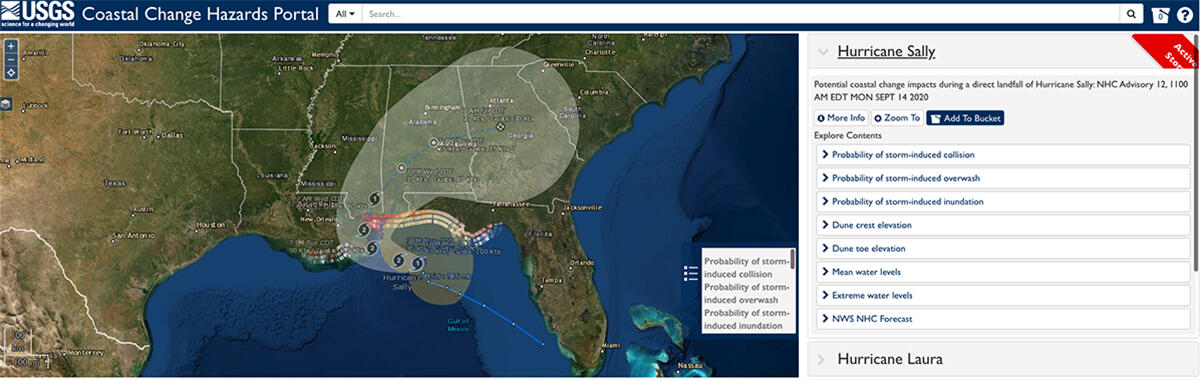Expand Probability of storm-induced overwash
Viewport: 1200px width, 380px height.
tap(1003, 178)
